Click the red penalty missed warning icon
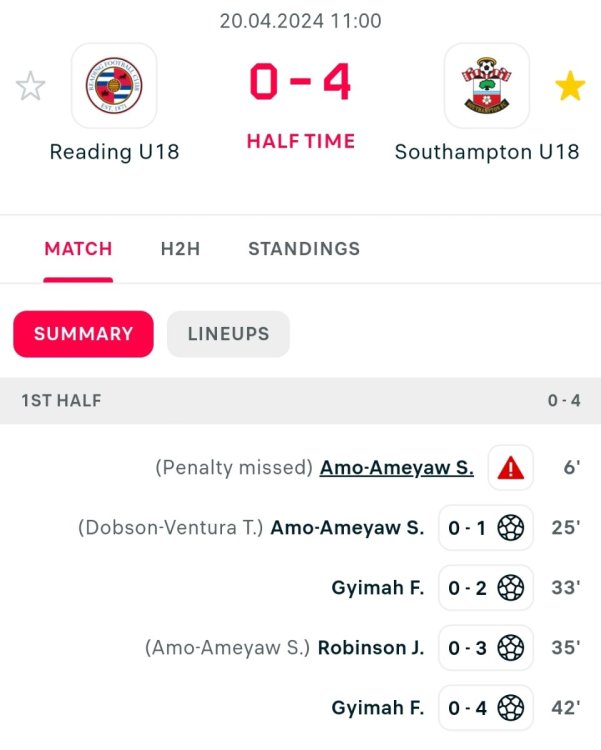The width and height of the screenshot is (601, 750). (510, 467)
